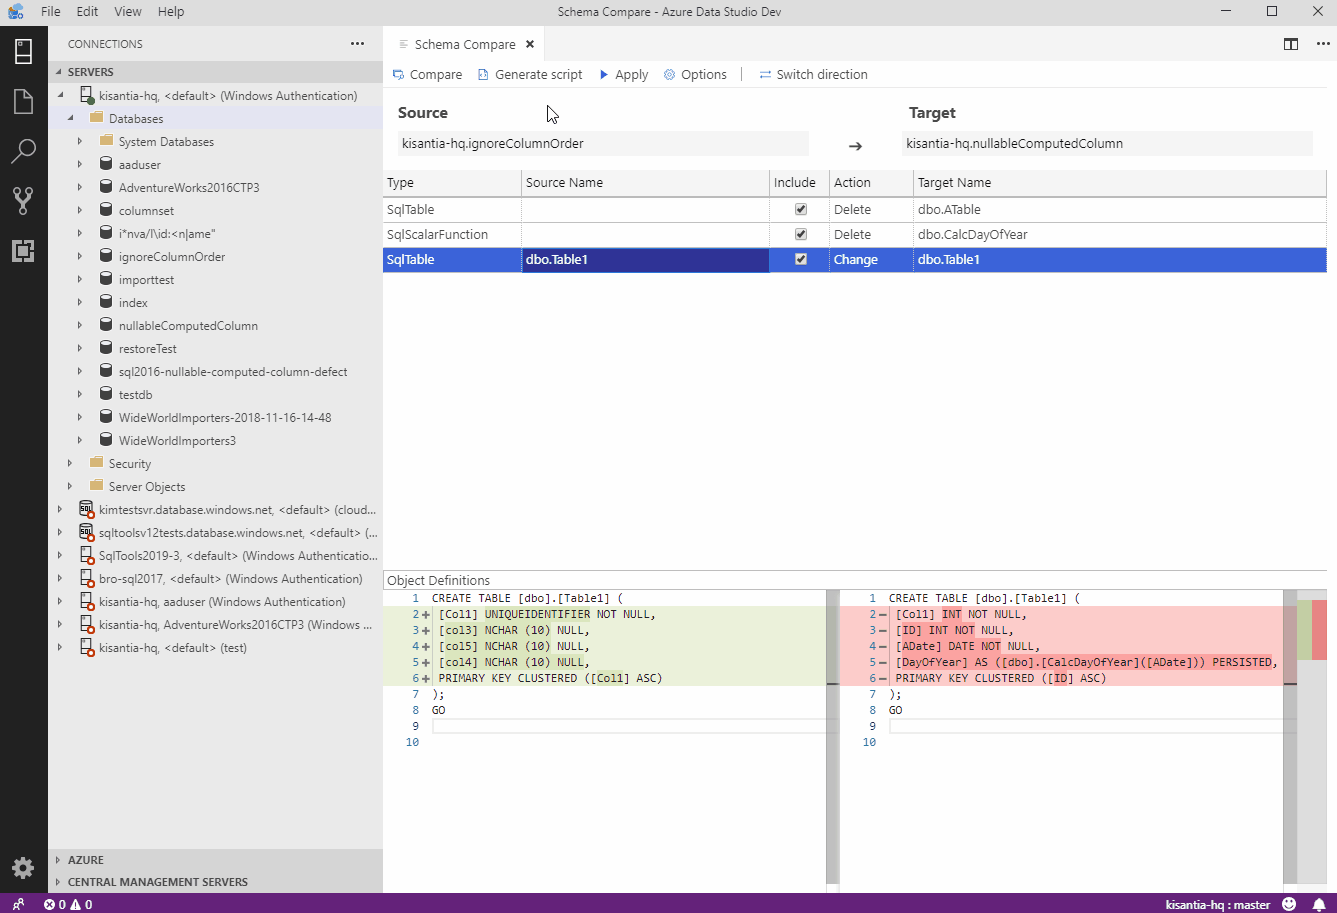Open the Servers view in activity bar

(23, 51)
